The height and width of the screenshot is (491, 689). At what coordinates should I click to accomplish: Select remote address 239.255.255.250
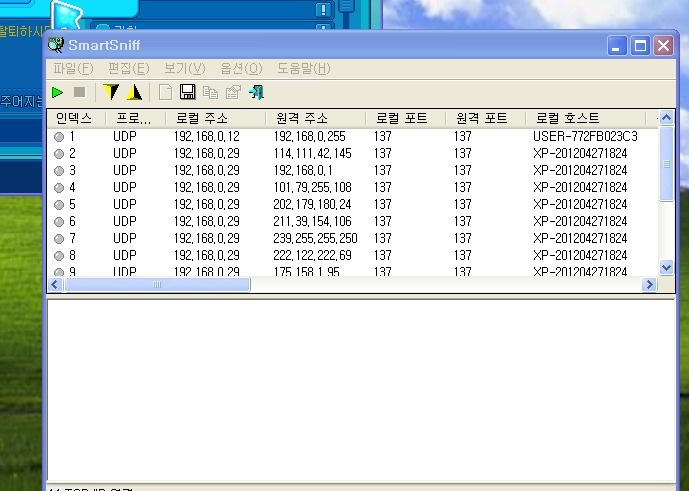click(315, 239)
